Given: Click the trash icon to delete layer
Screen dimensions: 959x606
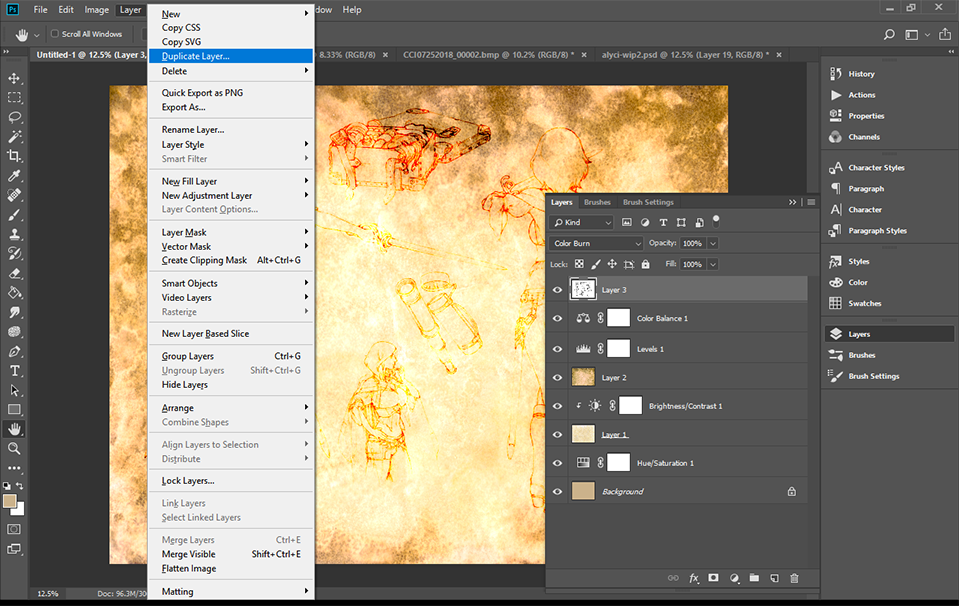Looking at the screenshot, I should [794, 578].
